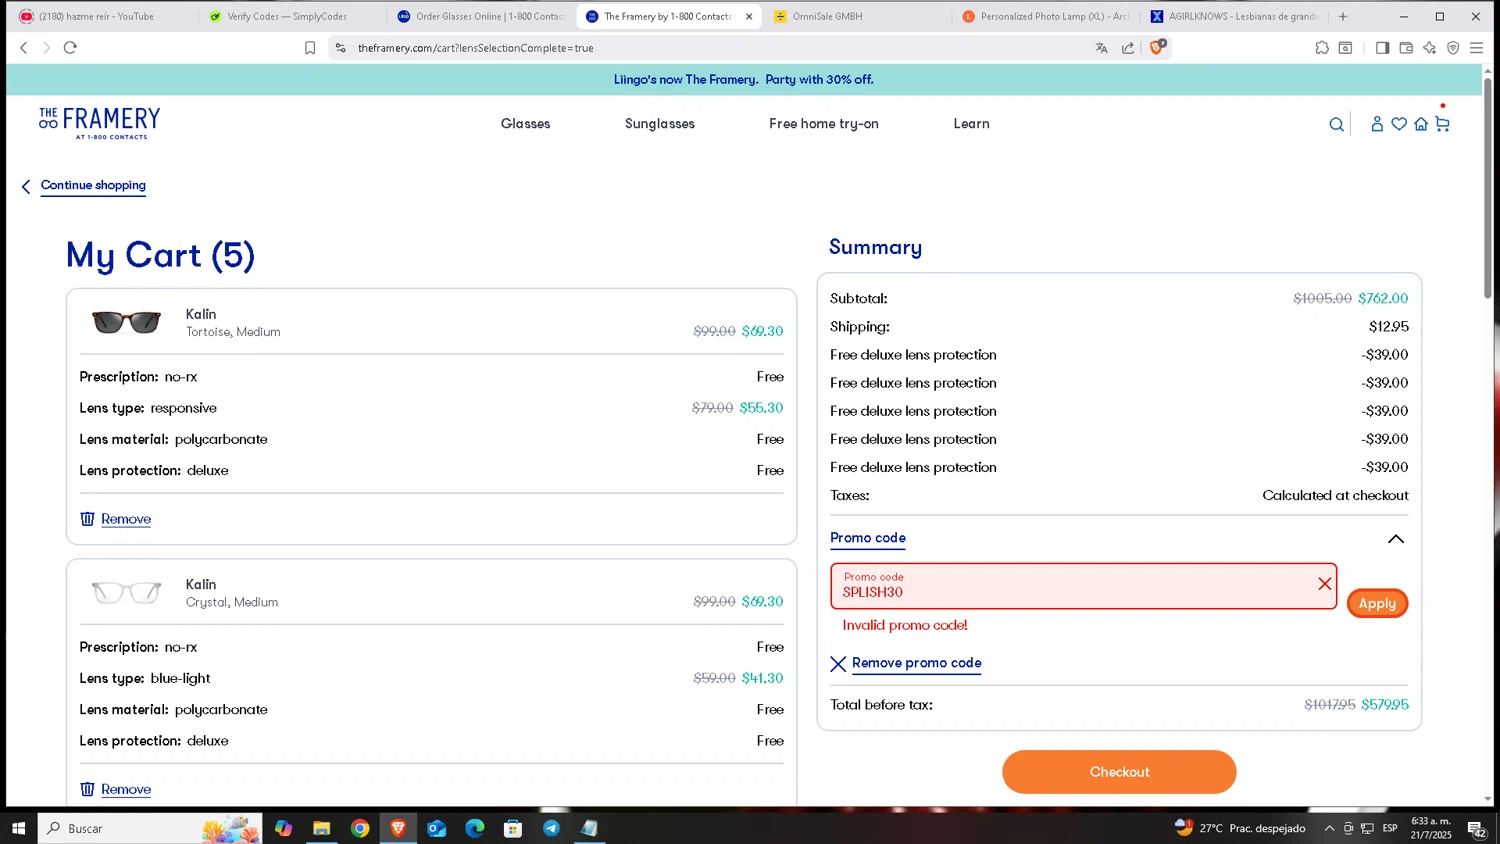
Task: Open the home try-on house icon
Action: [x=1421, y=124]
